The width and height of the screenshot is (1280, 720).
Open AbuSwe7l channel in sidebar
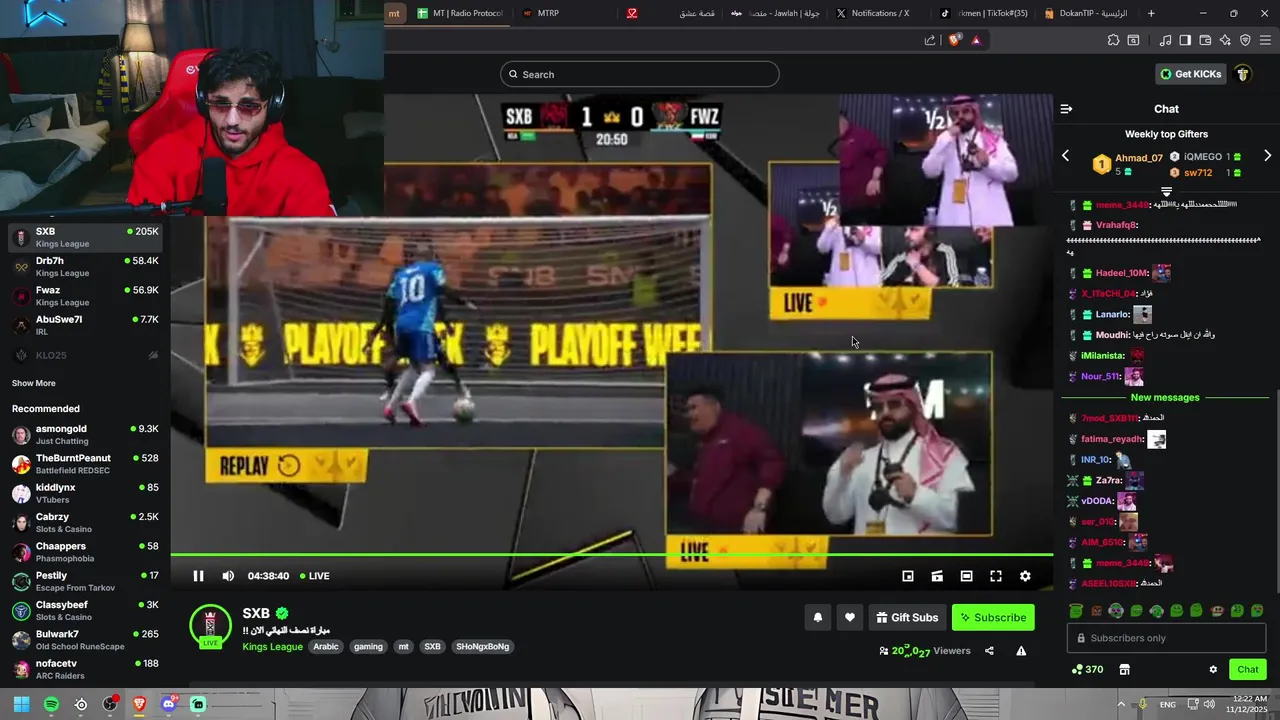[x=85, y=325]
